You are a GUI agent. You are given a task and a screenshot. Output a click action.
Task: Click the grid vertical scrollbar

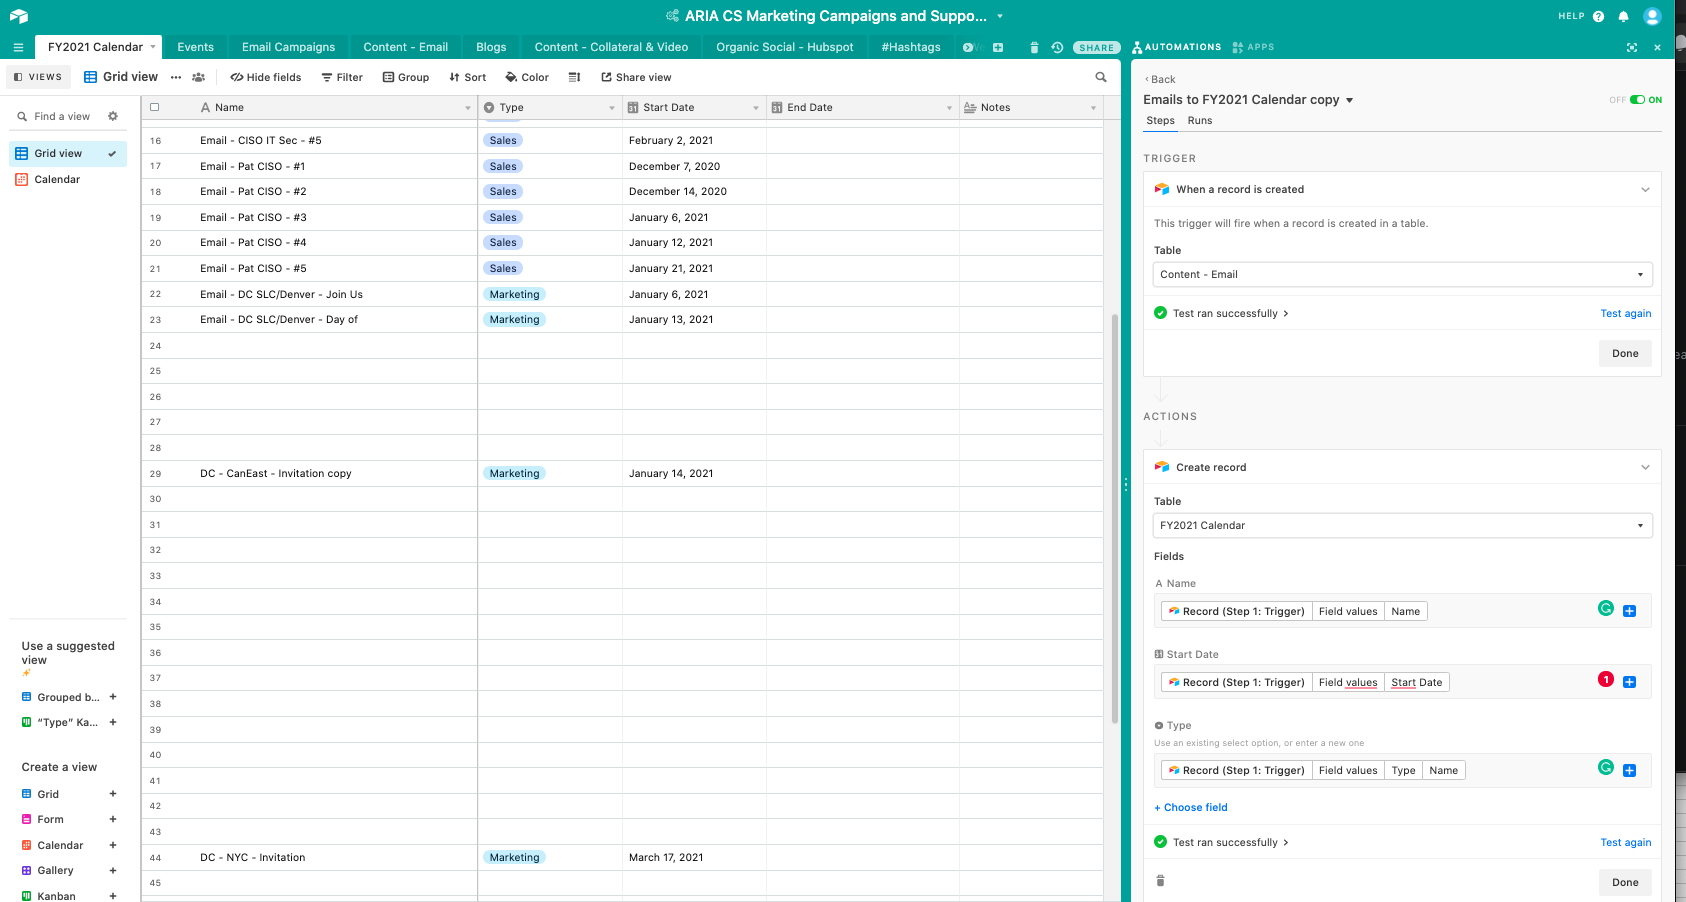1115,518
